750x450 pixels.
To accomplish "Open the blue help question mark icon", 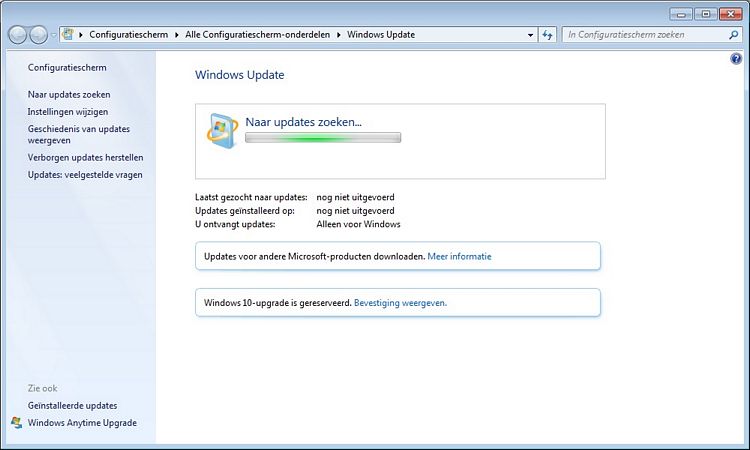I will coord(736,59).
